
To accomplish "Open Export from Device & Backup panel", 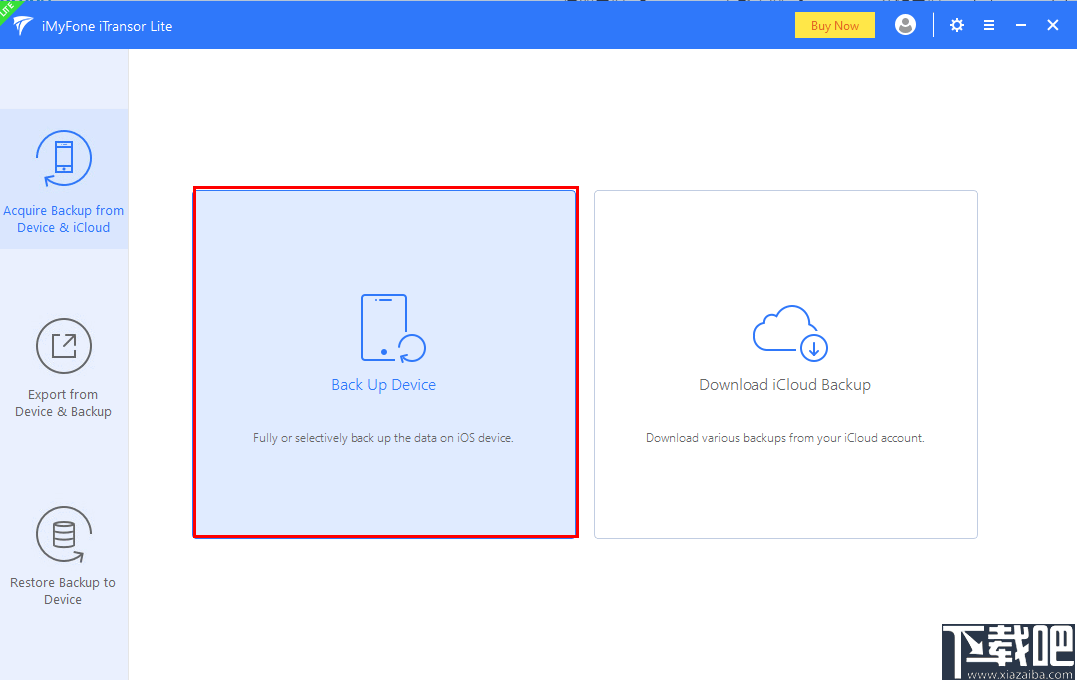I will 63,345.
